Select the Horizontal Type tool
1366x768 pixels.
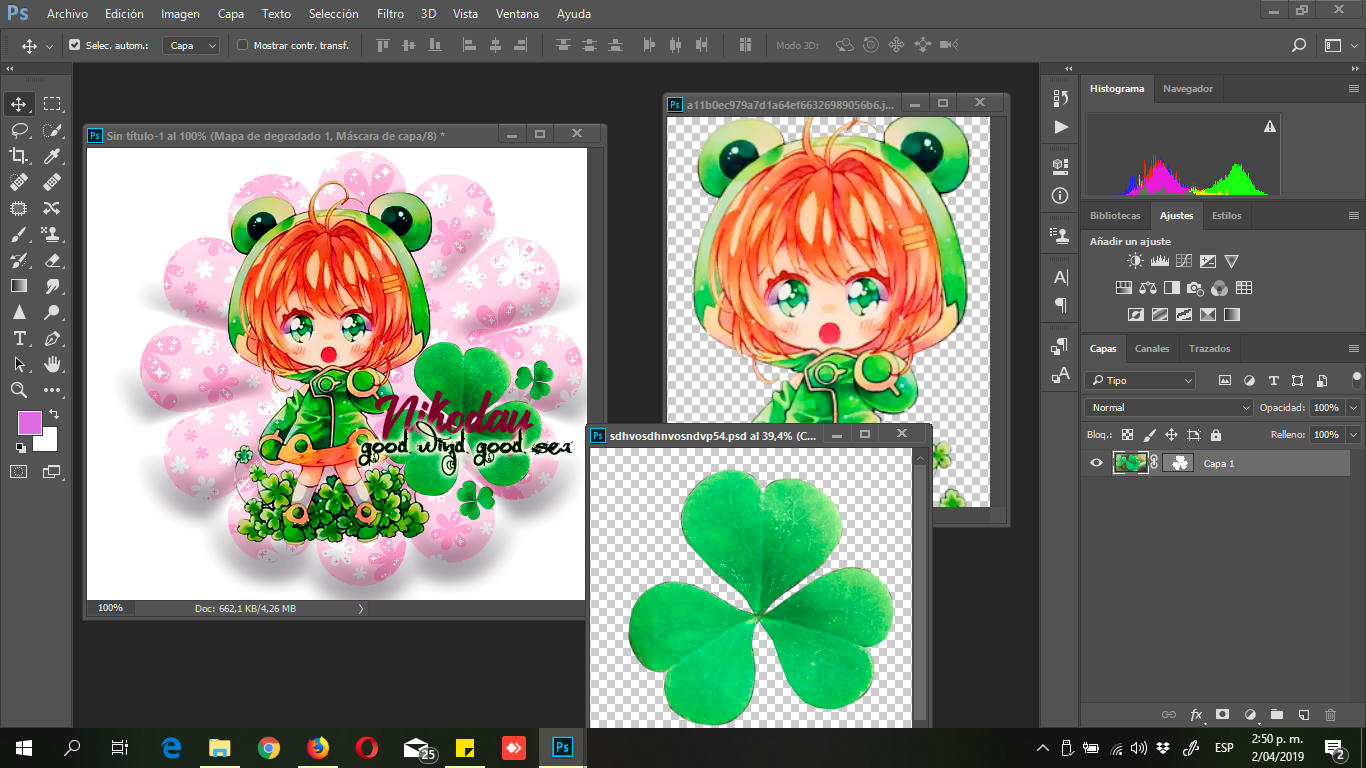coord(19,338)
